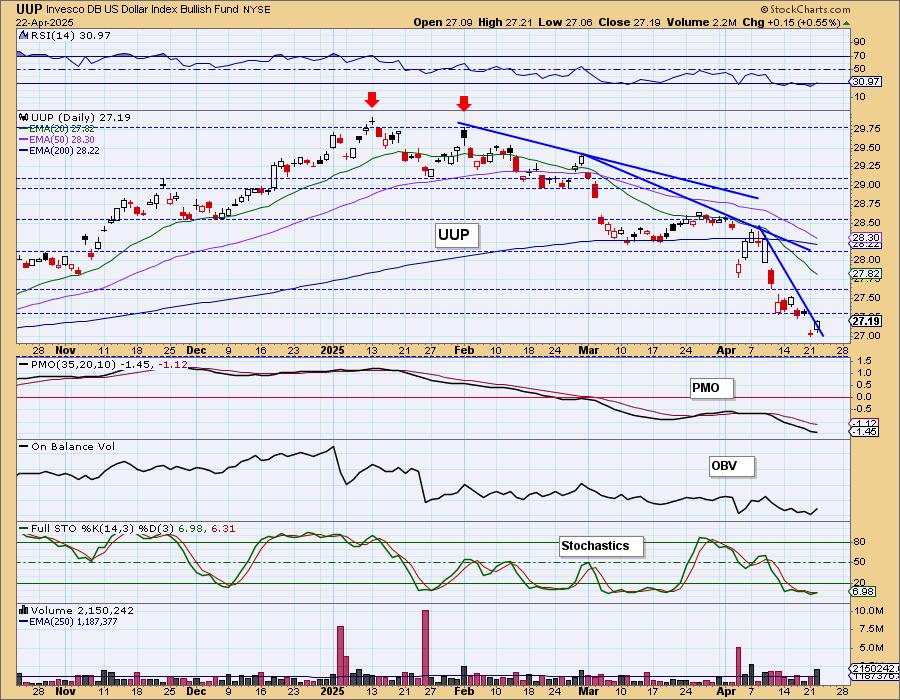This screenshot has width=900, height=700.
Task: Click the PMO label box
Action: click(x=711, y=388)
